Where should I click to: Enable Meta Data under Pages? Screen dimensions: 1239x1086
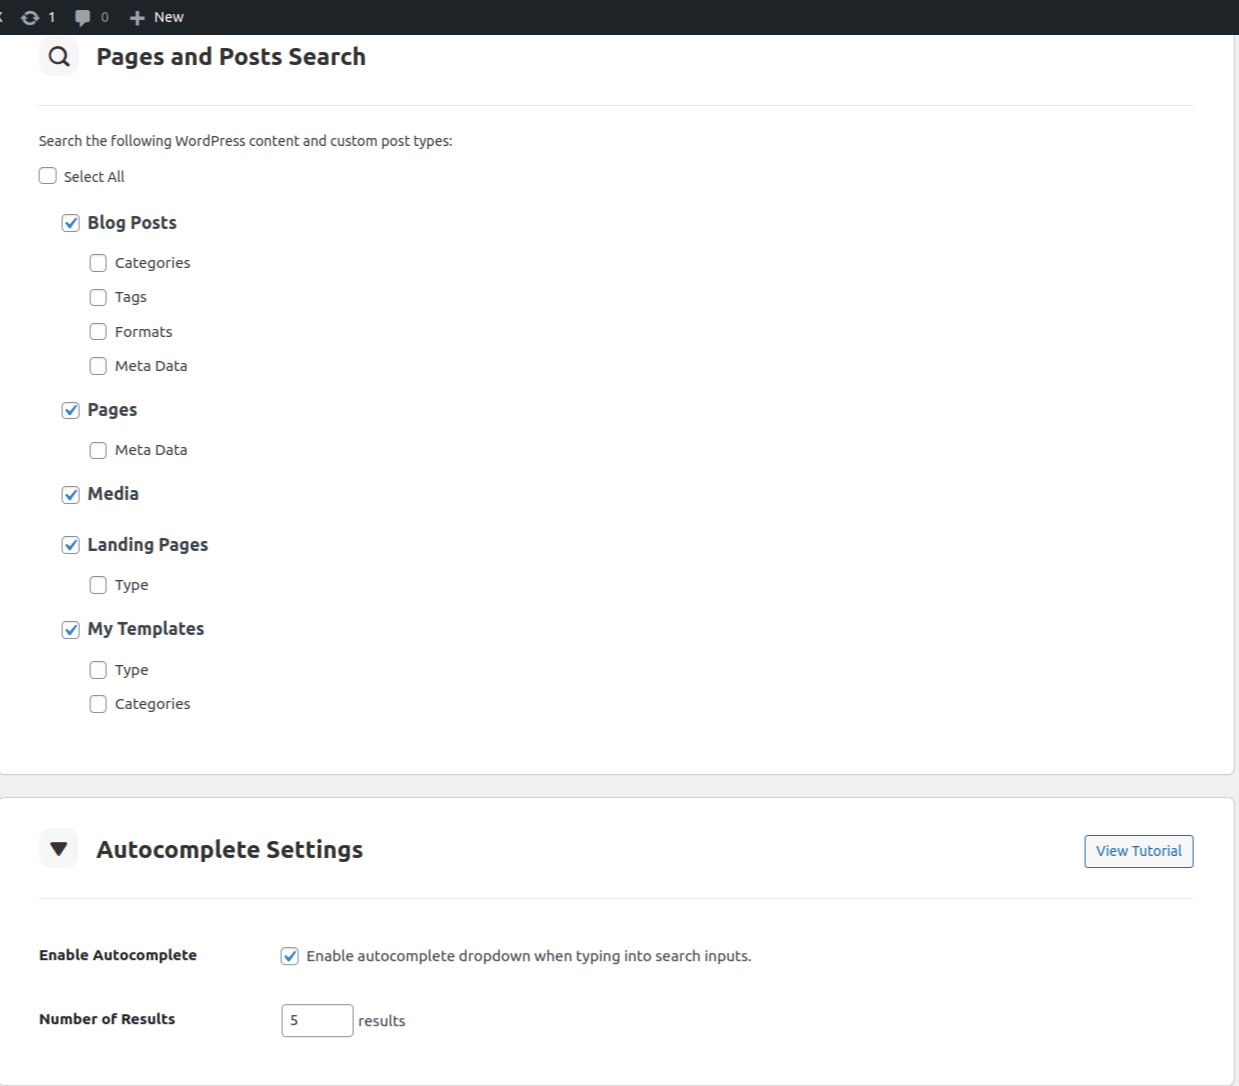coord(98,450)
